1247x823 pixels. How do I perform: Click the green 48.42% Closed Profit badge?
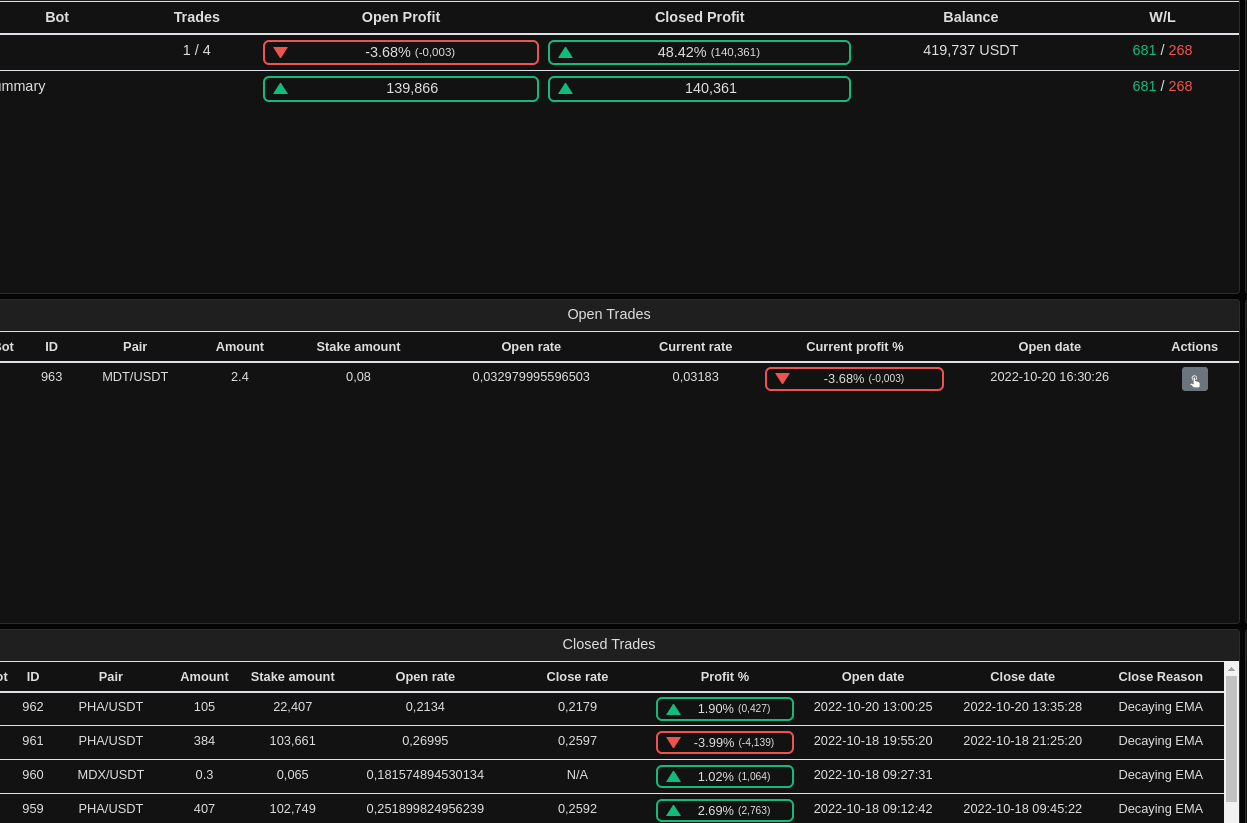click(x=699, y=52)
